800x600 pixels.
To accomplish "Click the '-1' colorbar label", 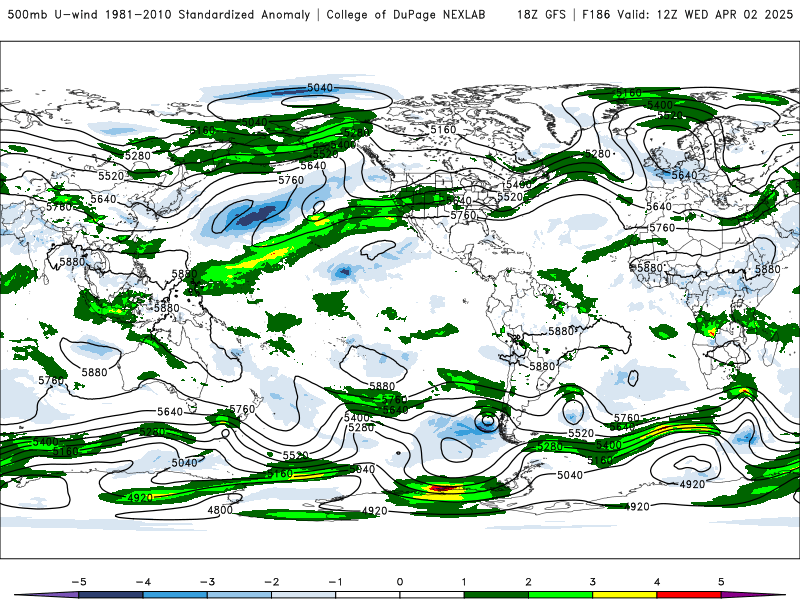I will coord(335,582).
